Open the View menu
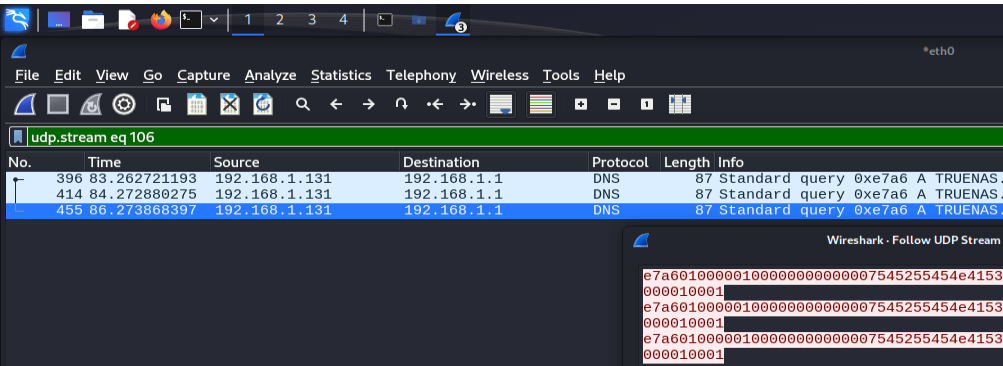 tap(112, 76)
